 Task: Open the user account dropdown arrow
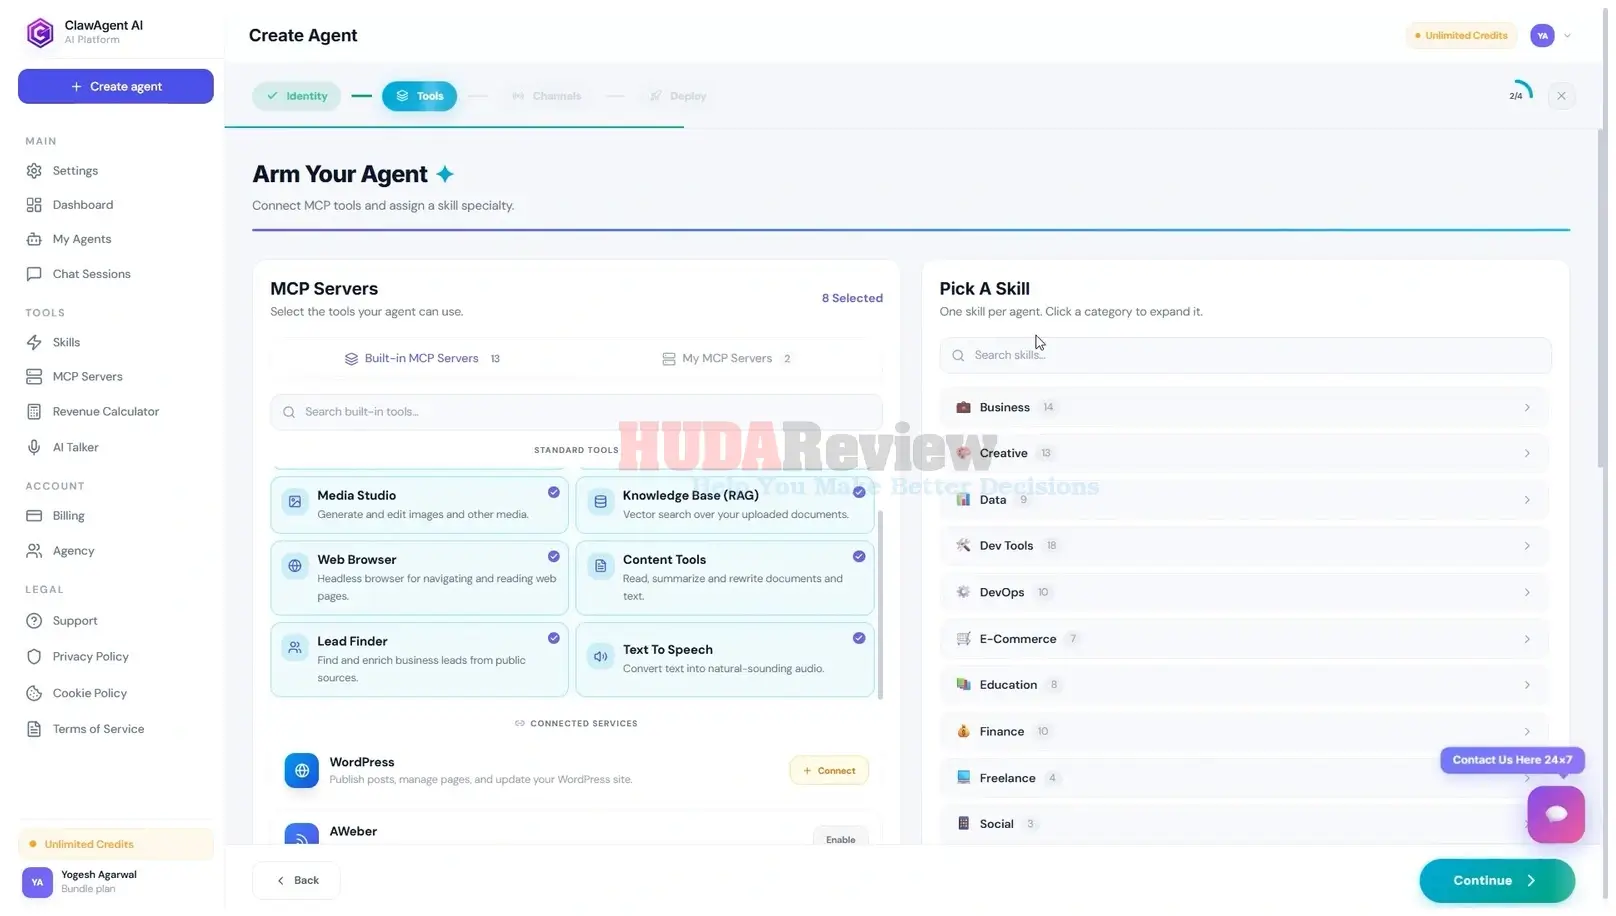[x=1567, y=36]
